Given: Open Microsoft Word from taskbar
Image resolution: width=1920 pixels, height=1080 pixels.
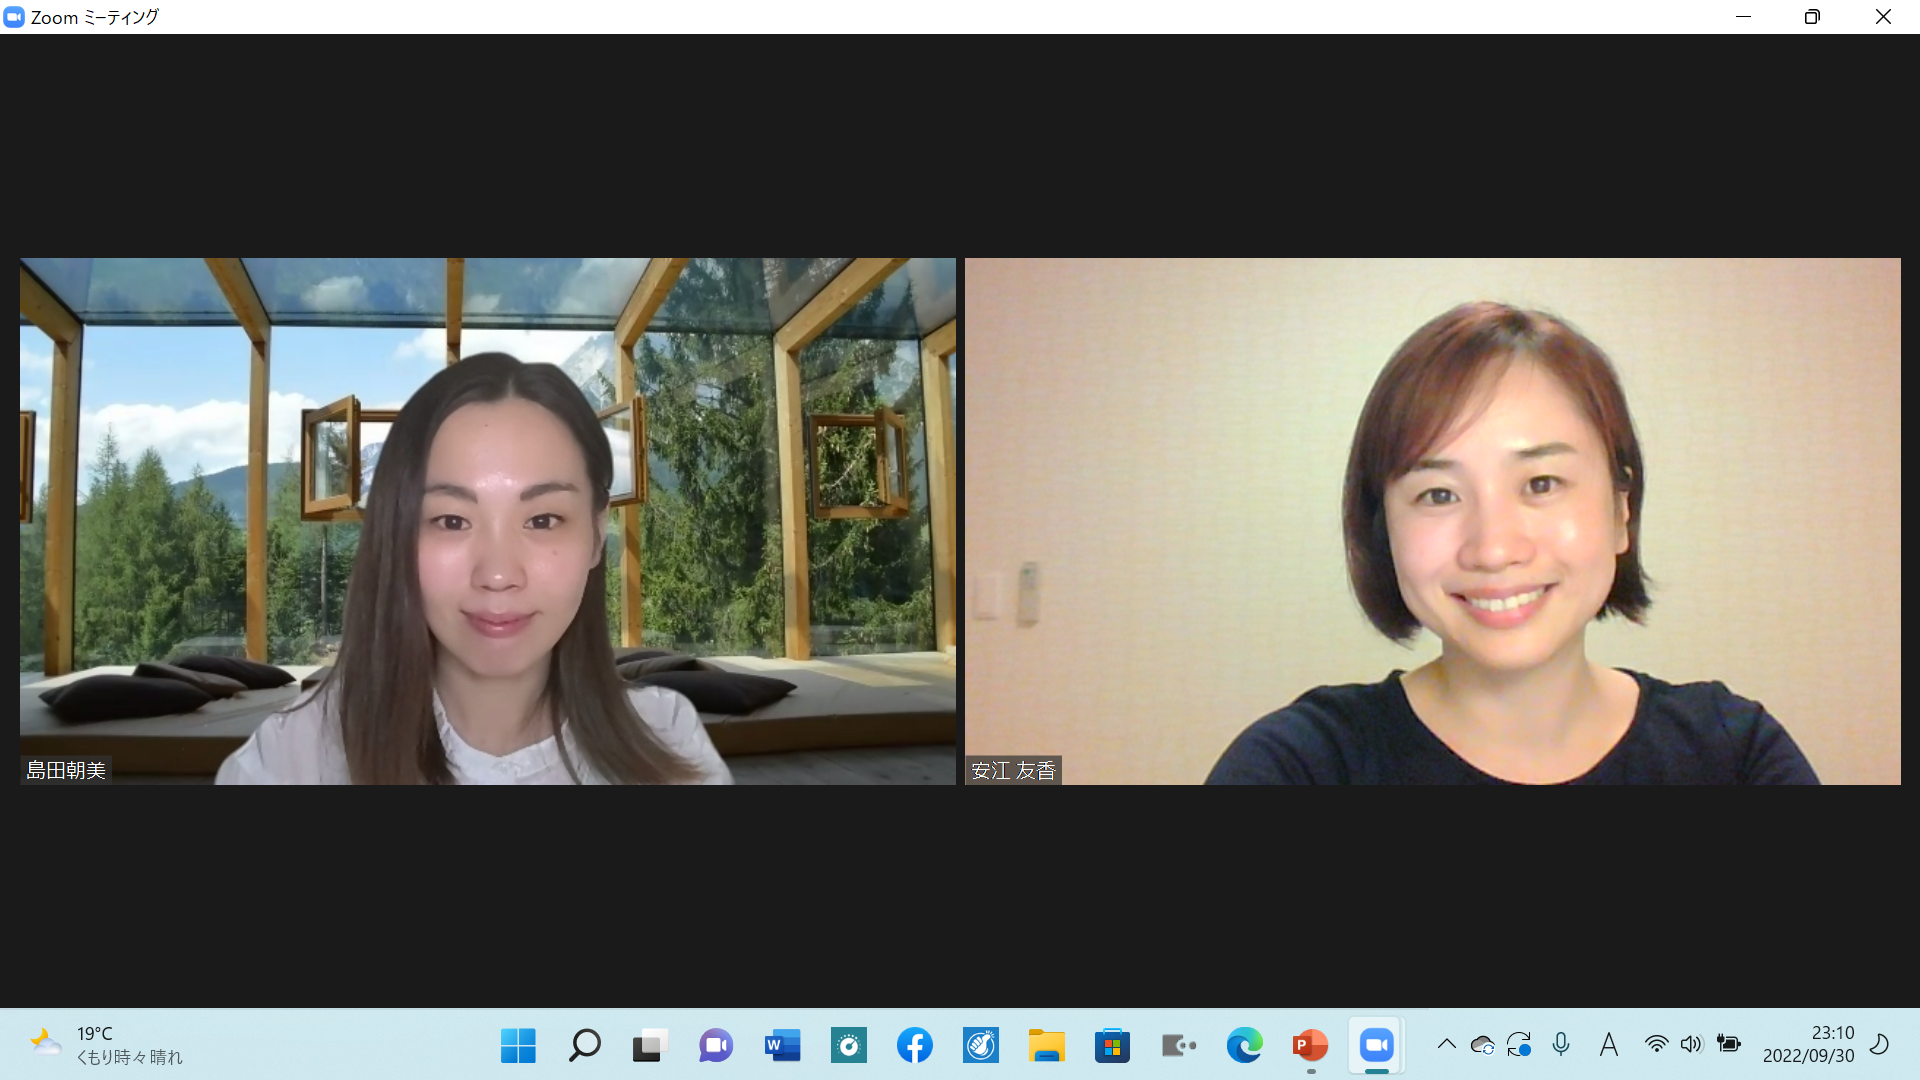Looking at the screenshot, I should (x=782, y=1046).
